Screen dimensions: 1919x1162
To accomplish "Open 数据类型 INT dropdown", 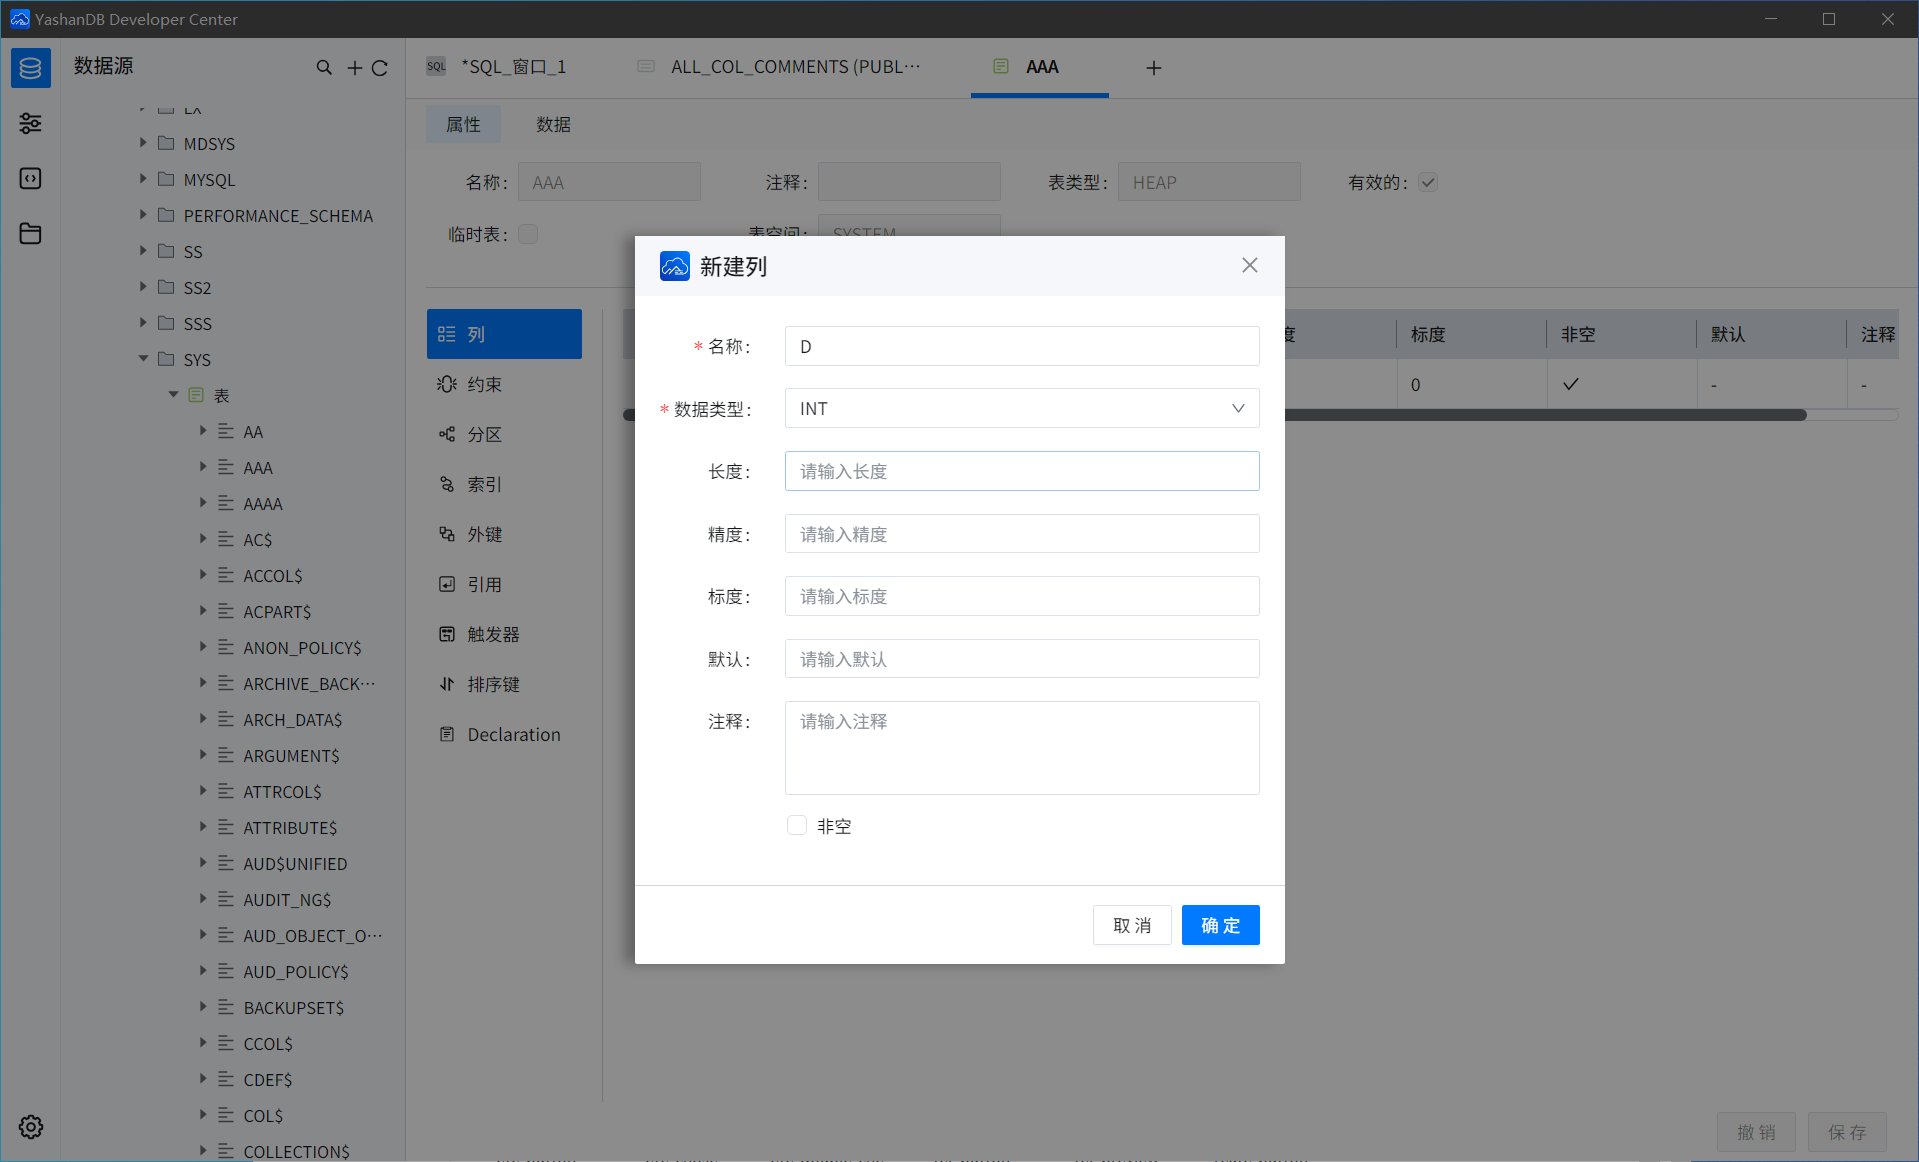I will (x=1022, y=408).
